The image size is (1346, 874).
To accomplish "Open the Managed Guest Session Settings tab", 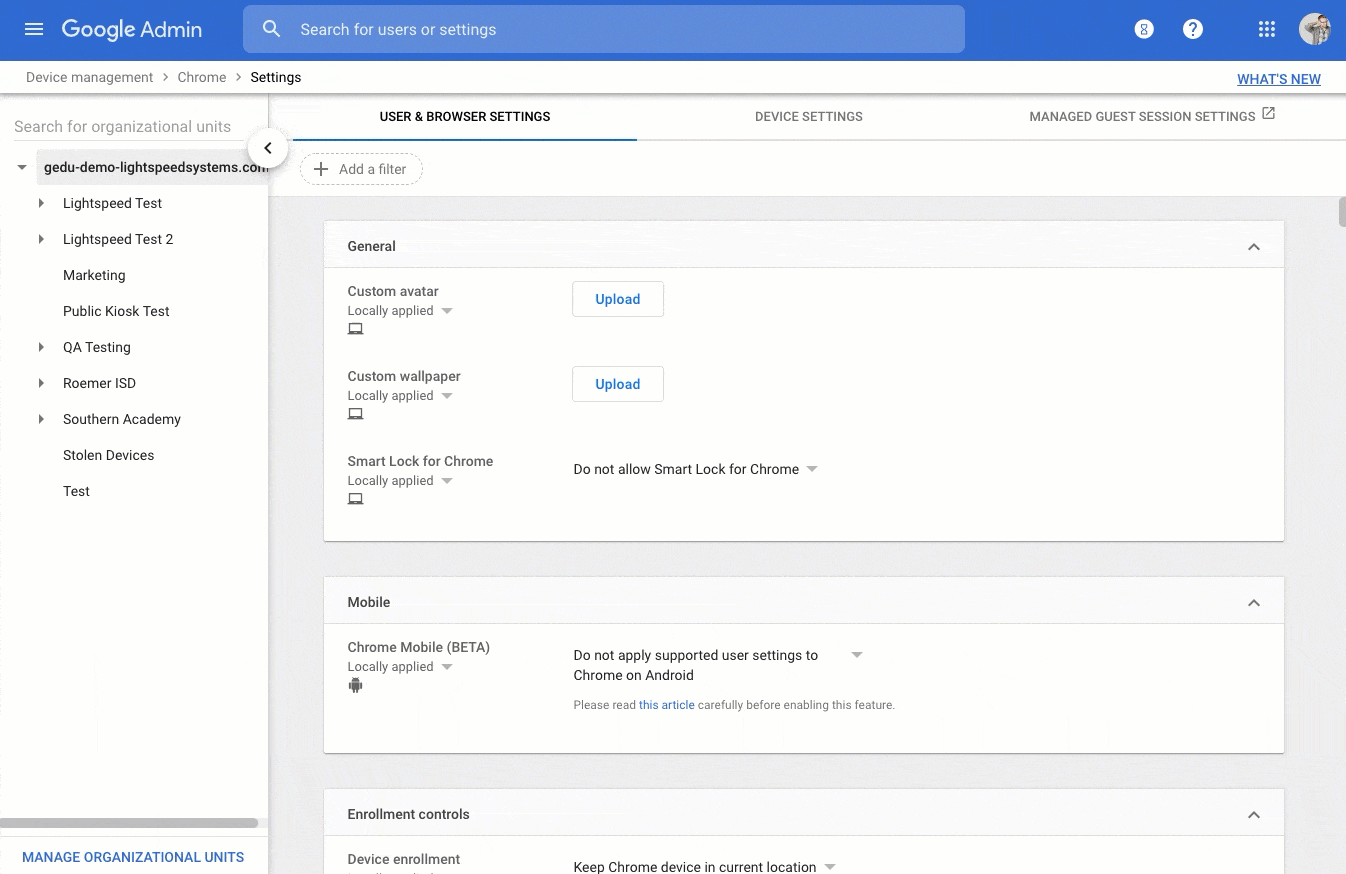I will [x=1143, y=116].
